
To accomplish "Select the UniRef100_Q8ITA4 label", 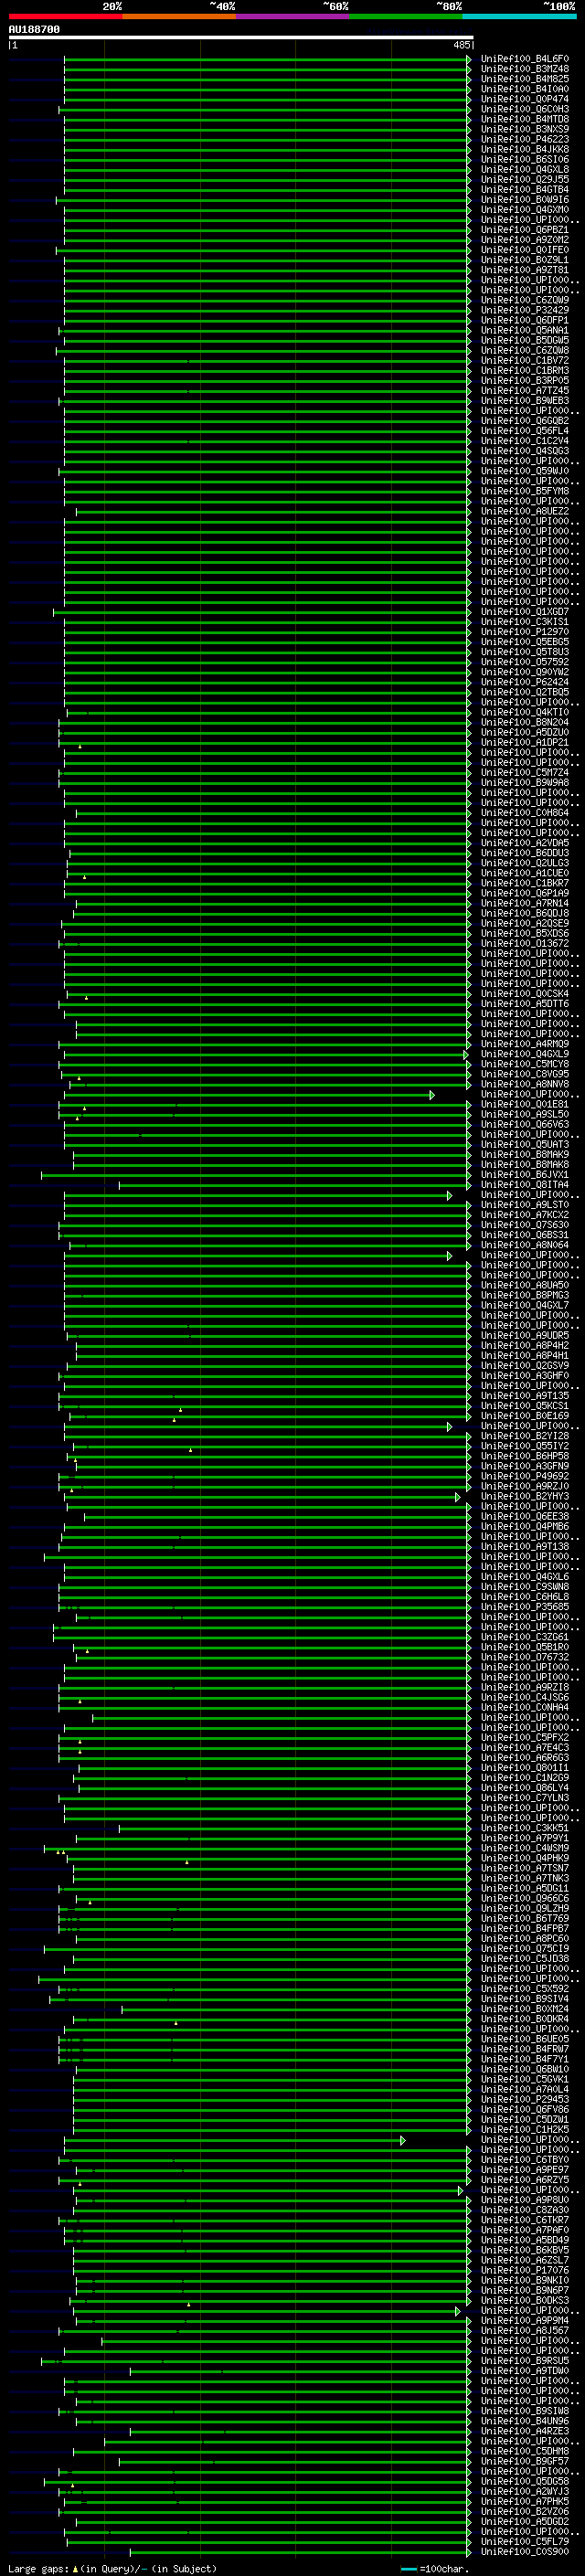I will point(525,1185).
